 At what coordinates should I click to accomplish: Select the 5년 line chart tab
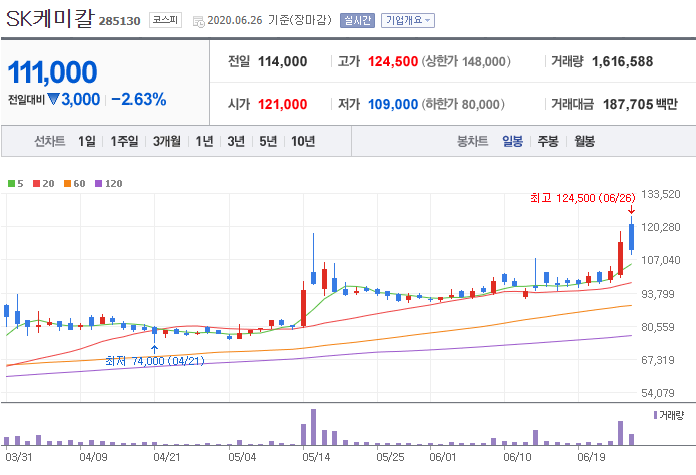tap(268, 141)
